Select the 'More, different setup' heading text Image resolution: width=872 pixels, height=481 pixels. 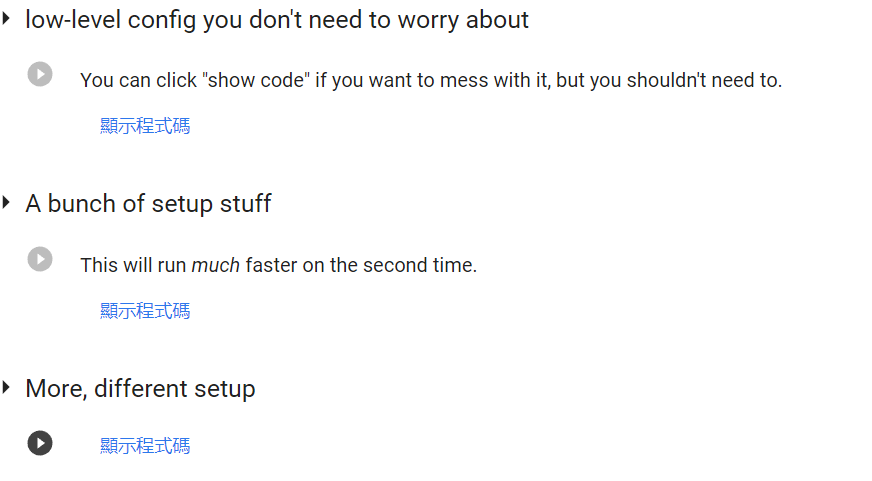point(140,389)
